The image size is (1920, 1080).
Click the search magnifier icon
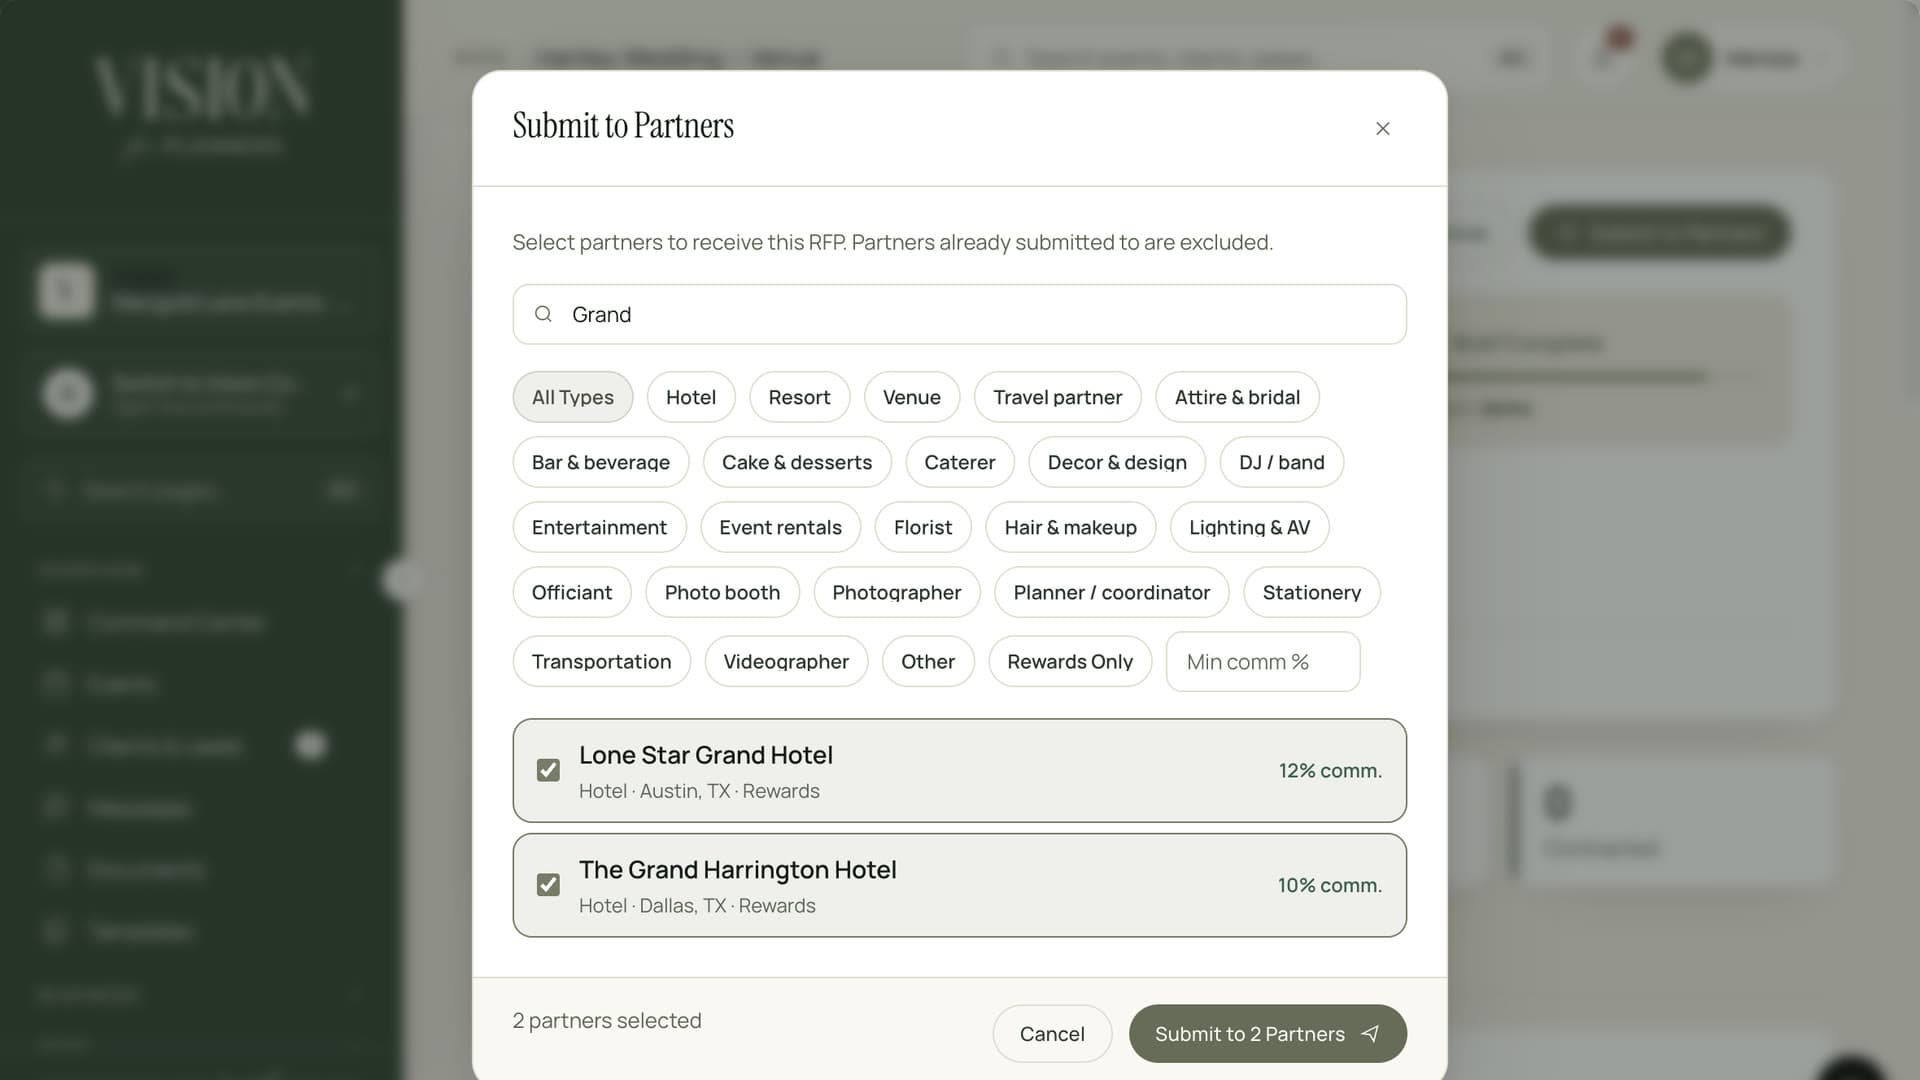[543, 314]
